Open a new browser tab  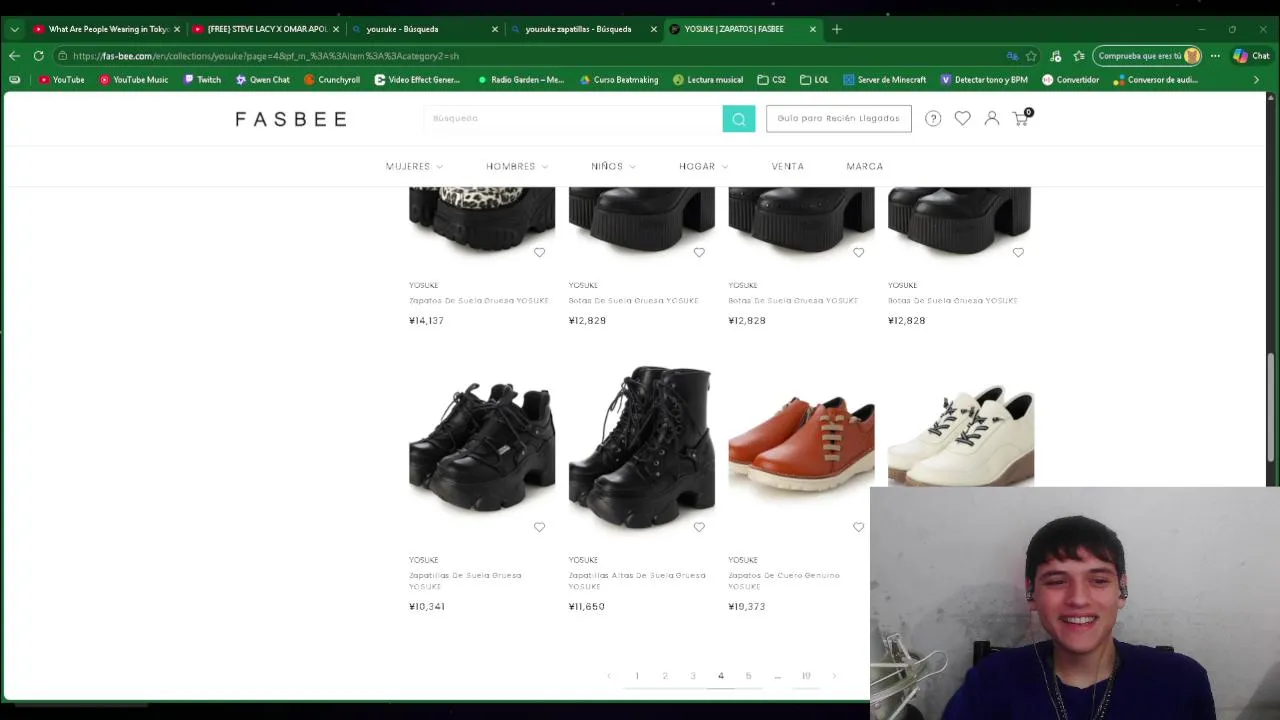(x=837, y=29)
